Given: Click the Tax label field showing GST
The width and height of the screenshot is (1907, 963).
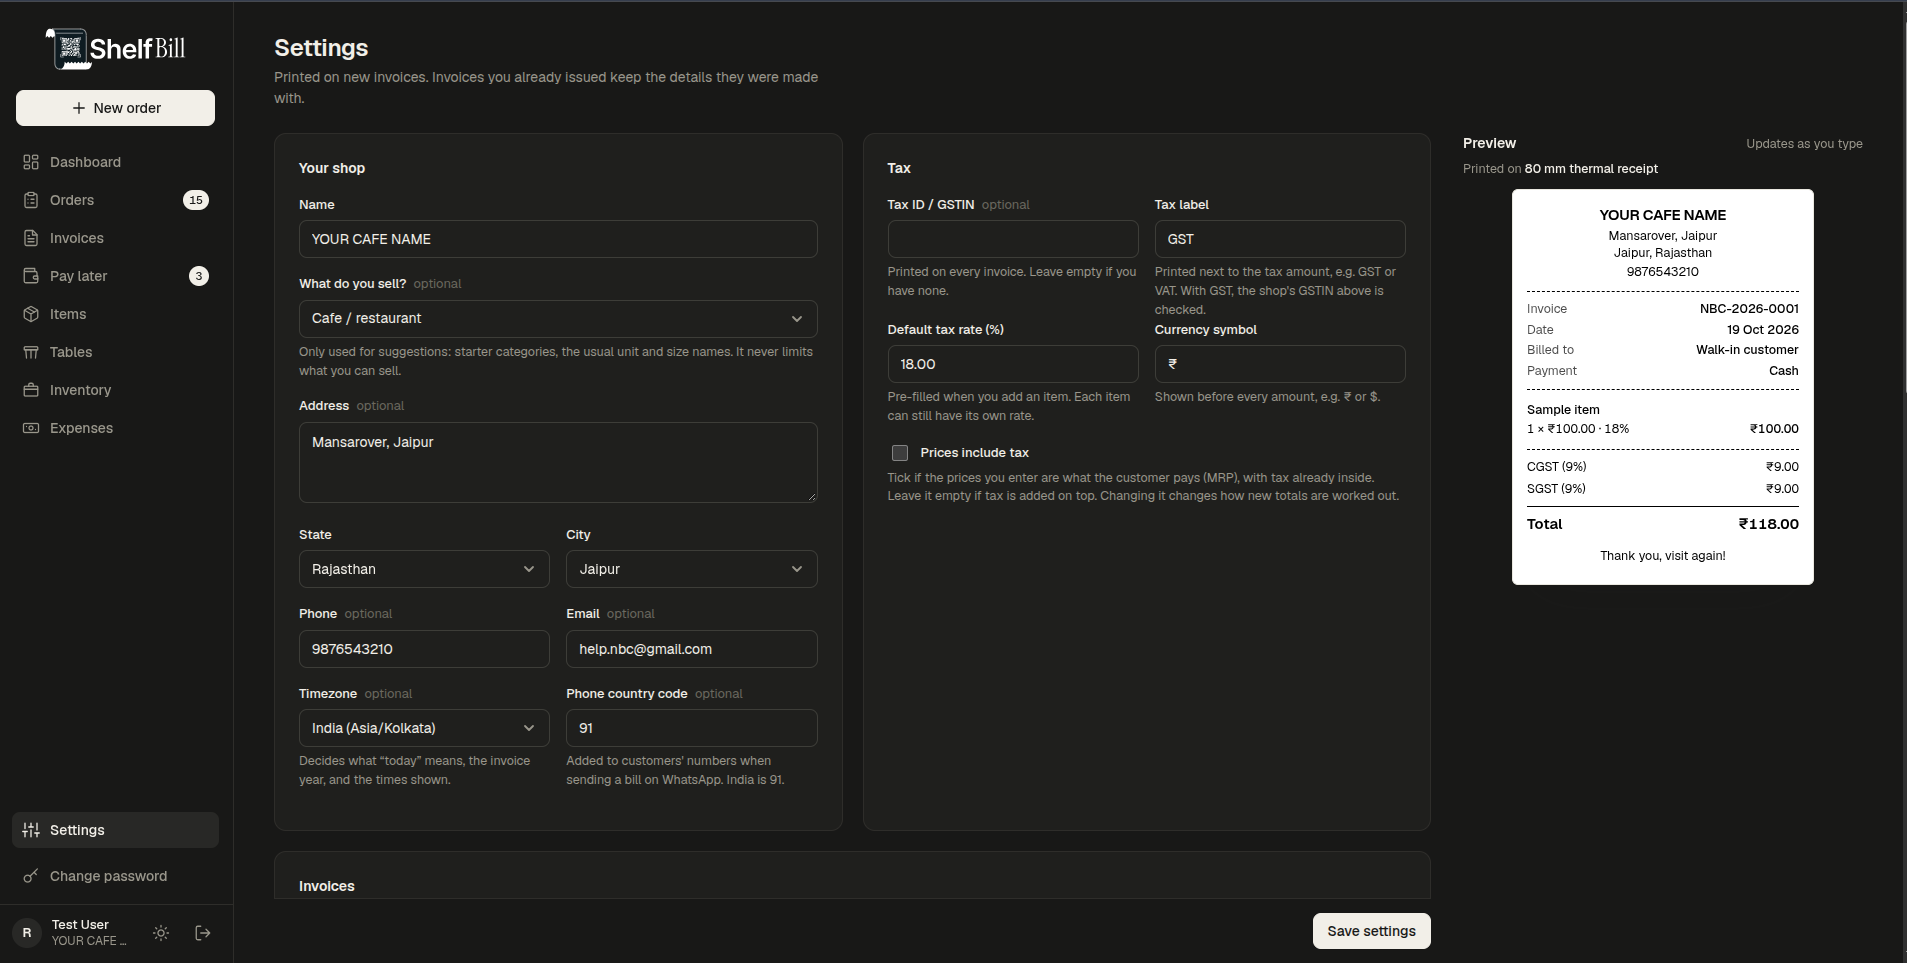Looking at the screenshot, I should point(1280,239).
